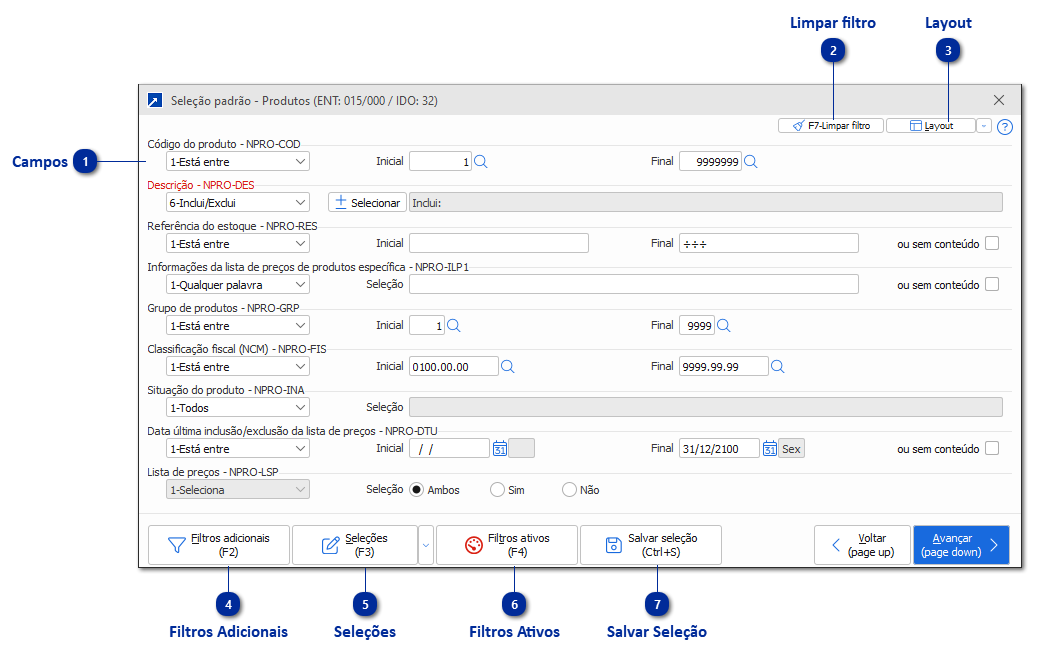Close the Seleção padrão window
This screenshot has height=658, width=1045.
click(x=999, y=101)
